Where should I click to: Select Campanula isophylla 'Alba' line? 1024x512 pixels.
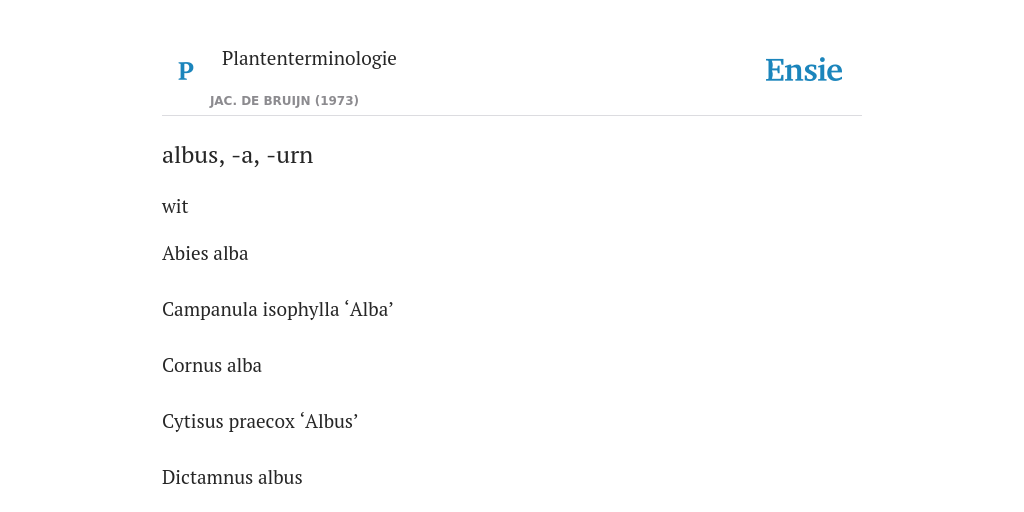coord(278,310)
